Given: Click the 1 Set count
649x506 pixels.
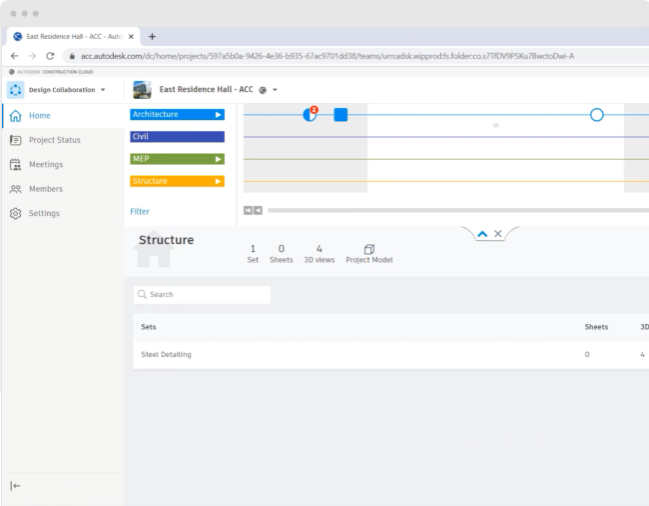Looking at the screenshot, I should tap(253, 254).
